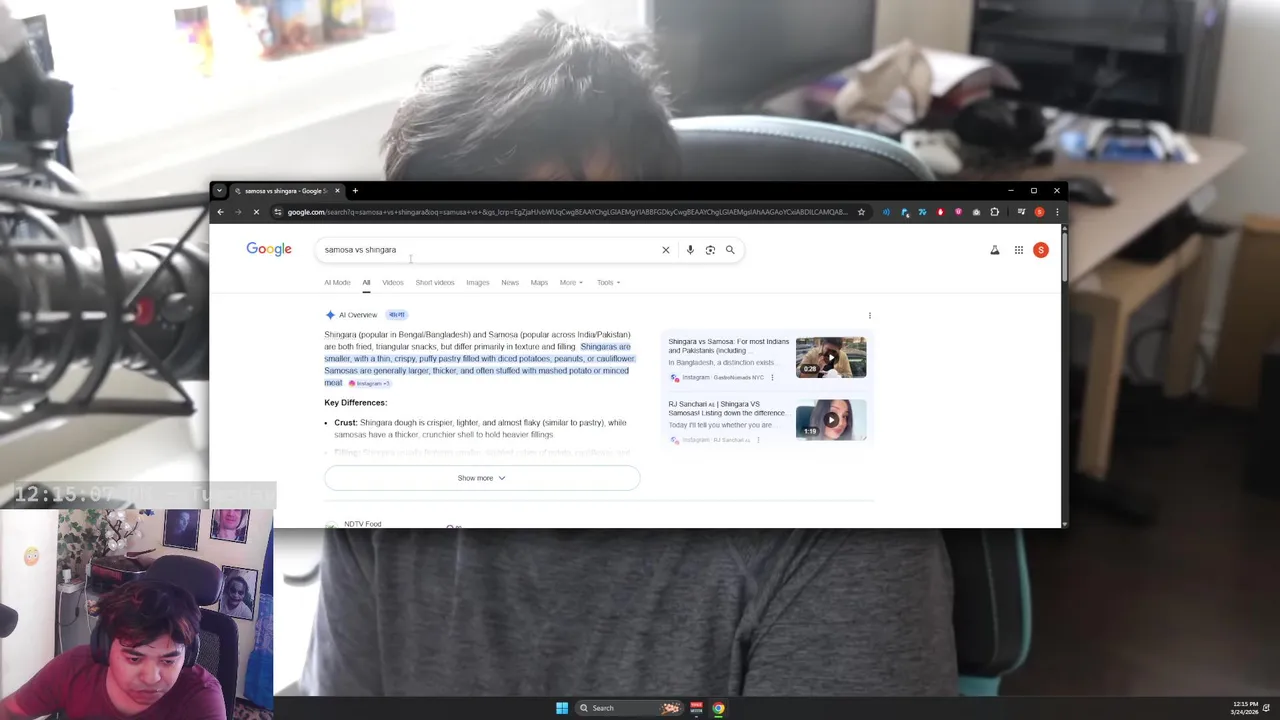1280x720 pixels.
Task: Click the Chrome address bar URL
Action: pyautogui.click(x=567, y=212)
